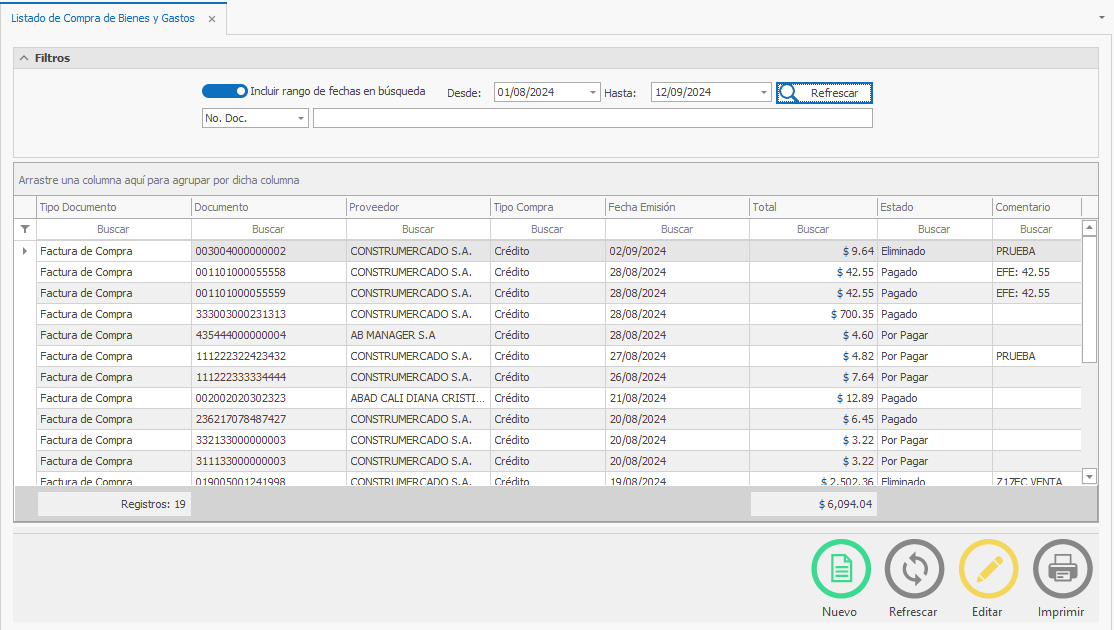Open the Desde date dropdown
The image size is (1114, 630).
593,93
